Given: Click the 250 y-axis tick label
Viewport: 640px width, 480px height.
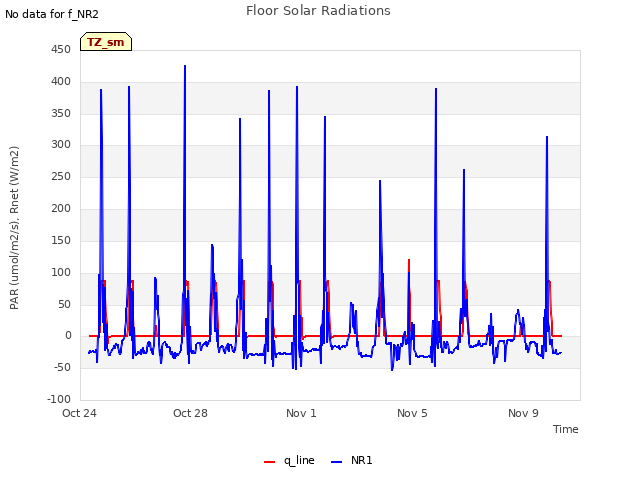Looking at the screenshot, I should [x=61, y=177].
